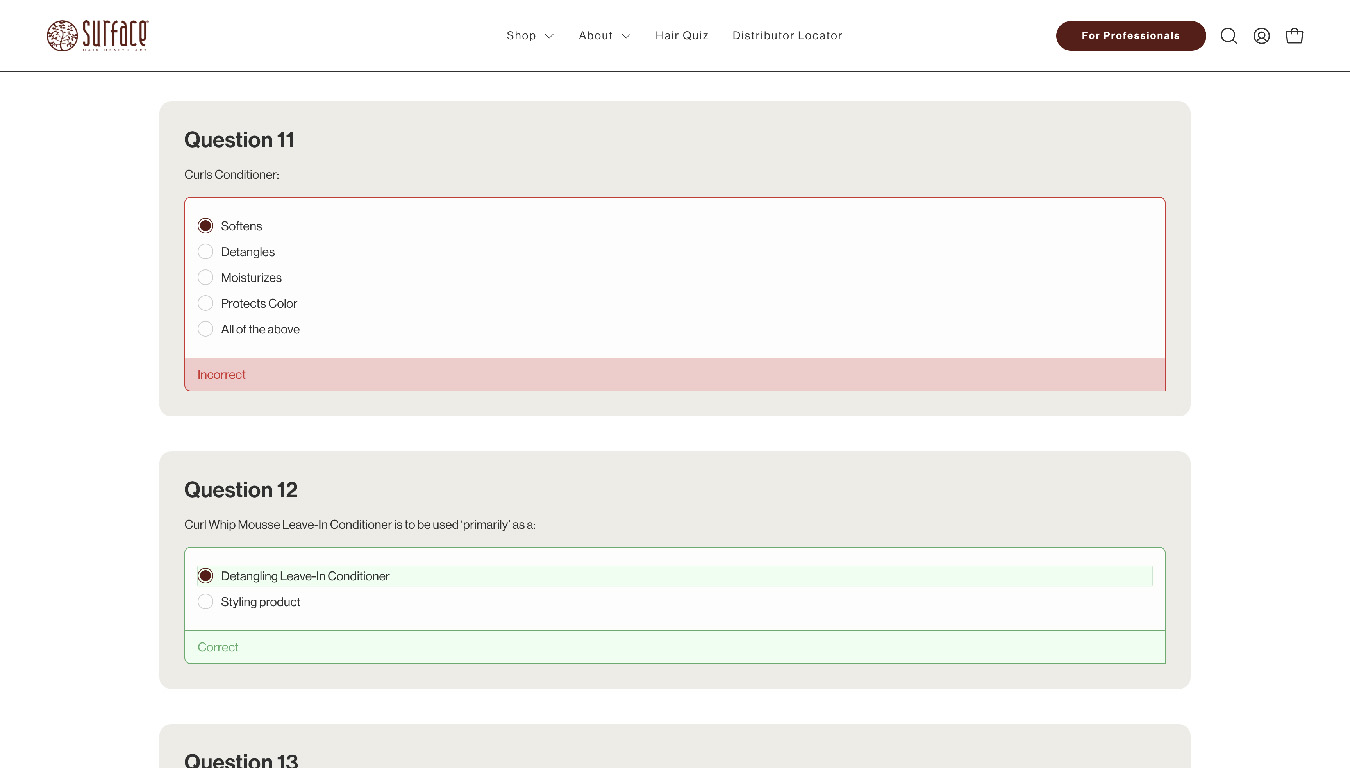
Task: Pick the Protects Color option
Action: coord(205,303)
